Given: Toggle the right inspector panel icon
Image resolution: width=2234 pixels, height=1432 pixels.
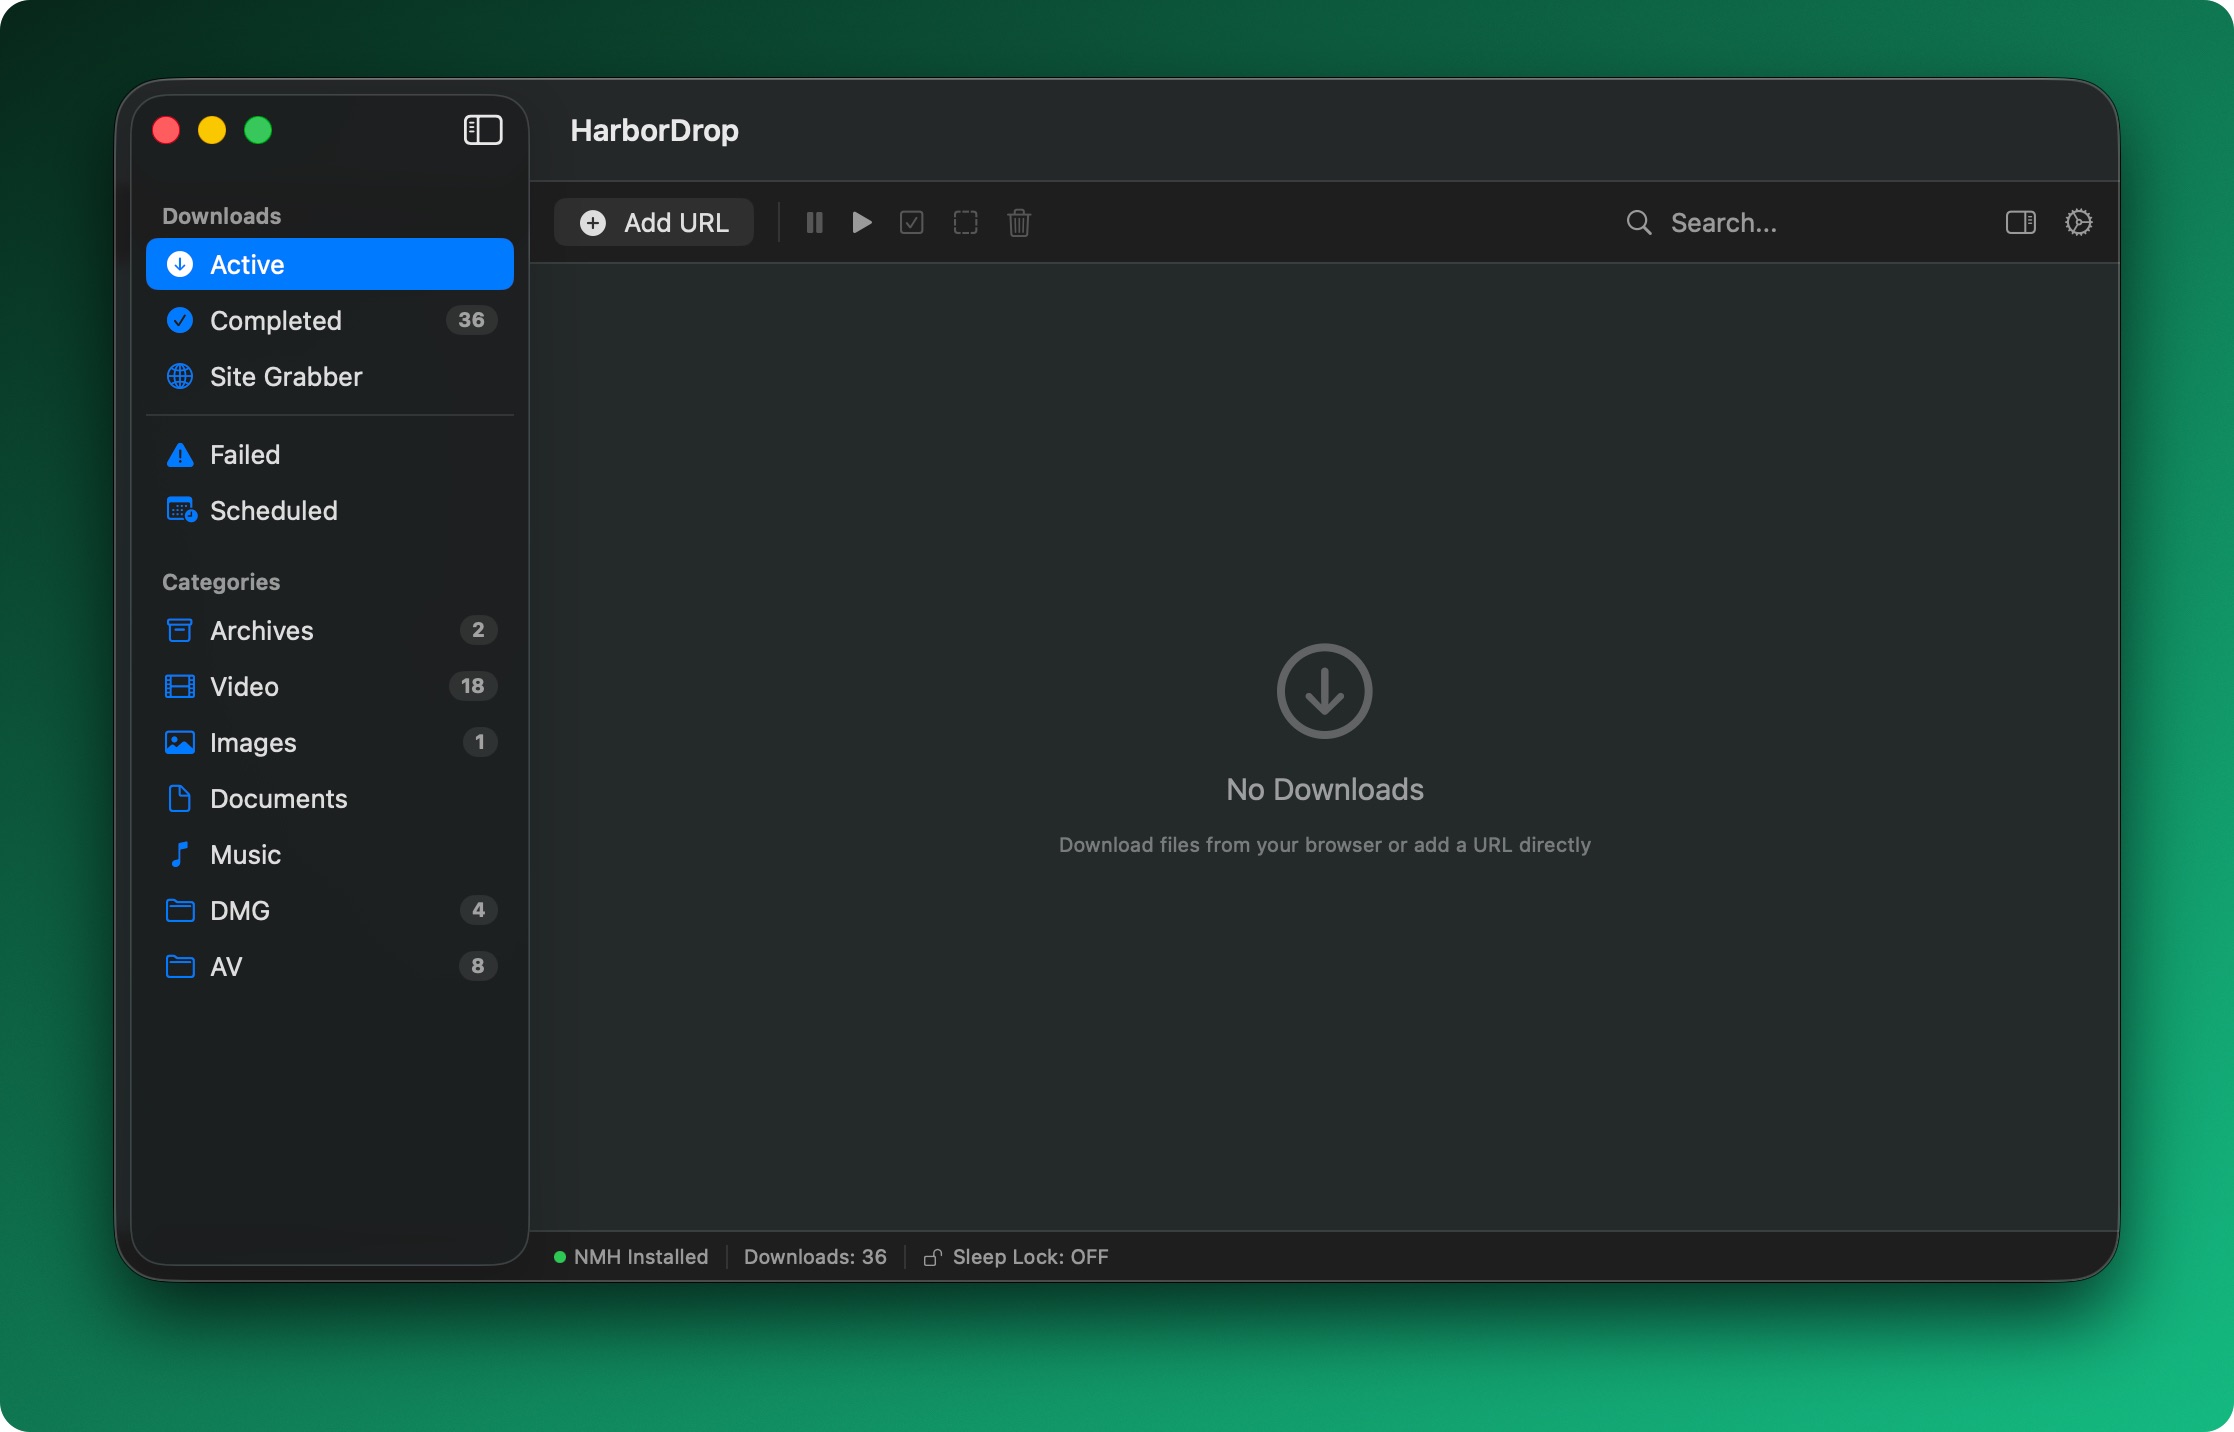Looking at the screenshot, I should tap(2021, 222).
